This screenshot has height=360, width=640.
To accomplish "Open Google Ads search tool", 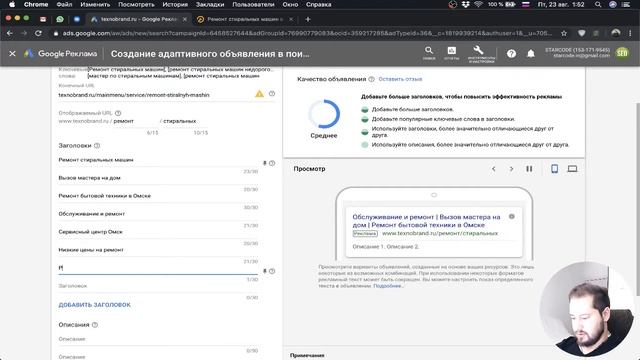I will [x=429, y=53].
